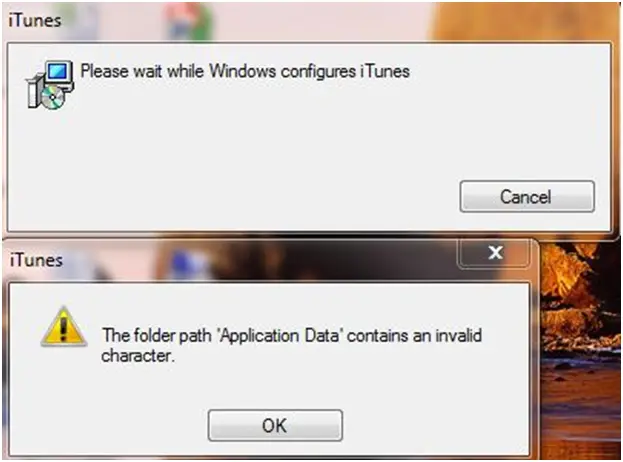This screenshot has height=462, width=623.
Task: Click 'Please wait while Windows configures iTunes' text
Action: [x=245, y=72]
